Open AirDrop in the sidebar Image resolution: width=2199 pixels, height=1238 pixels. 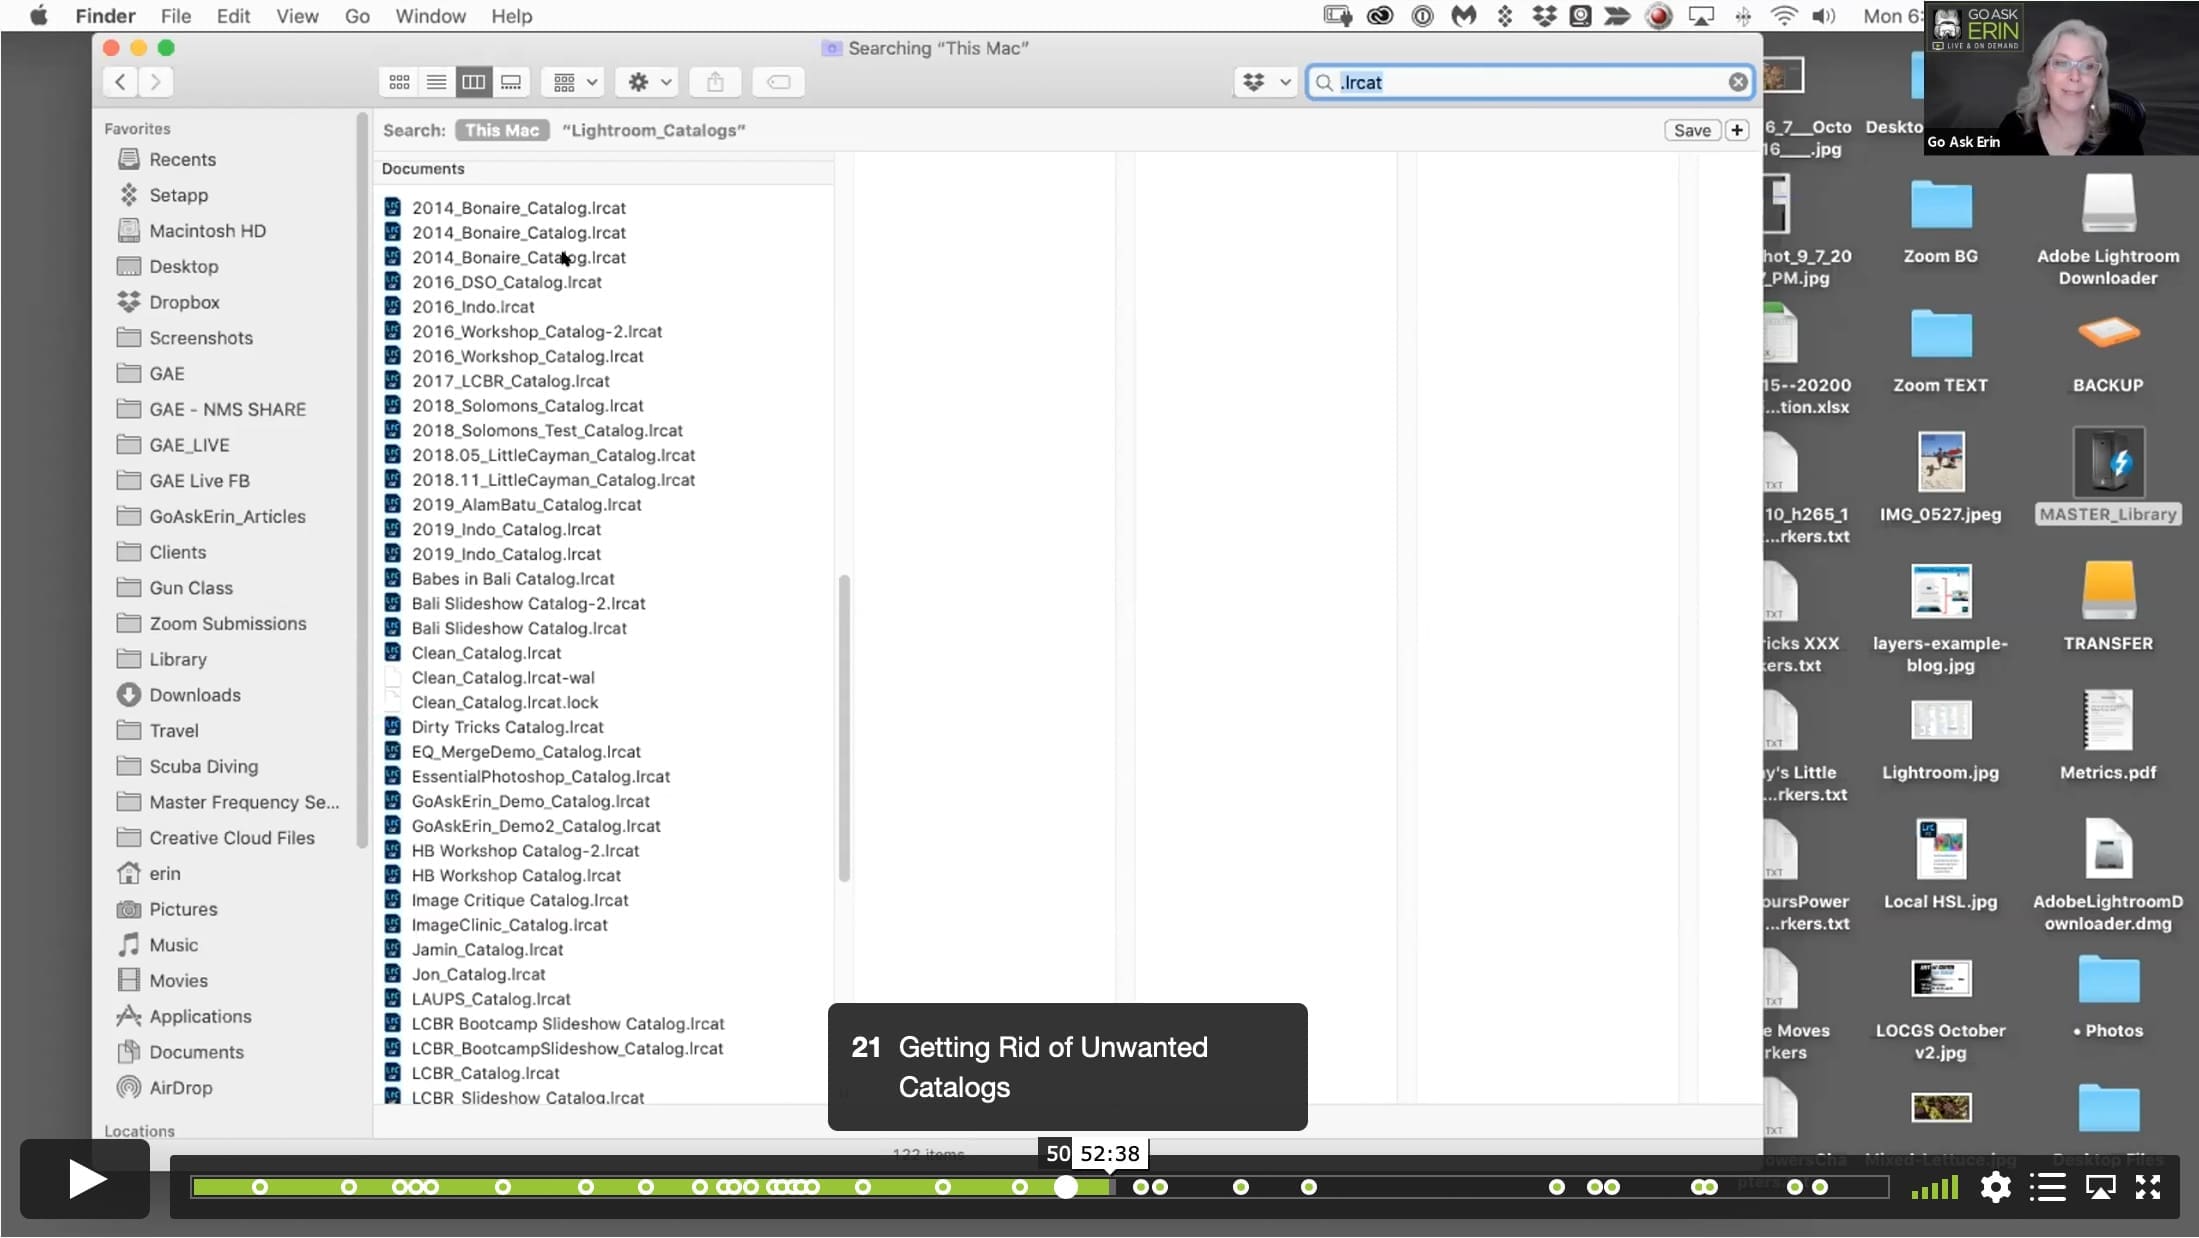(180, 1088)
